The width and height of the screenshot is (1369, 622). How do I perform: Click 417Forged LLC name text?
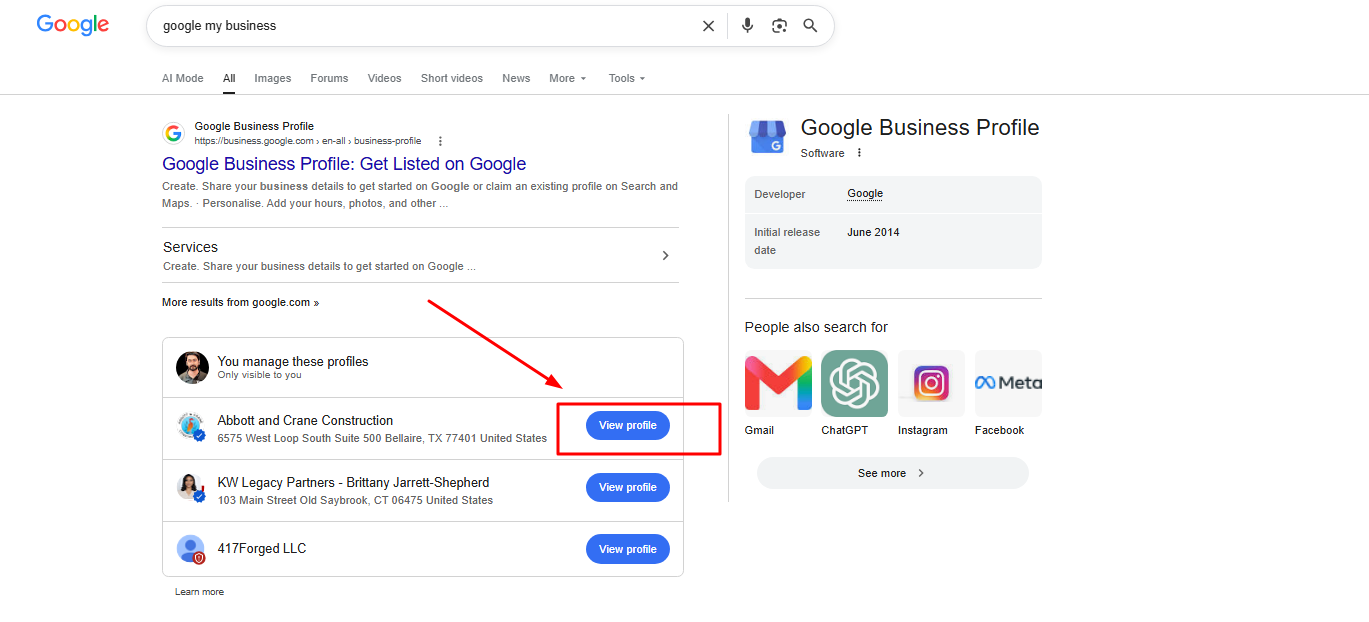(x=262, y=549)
